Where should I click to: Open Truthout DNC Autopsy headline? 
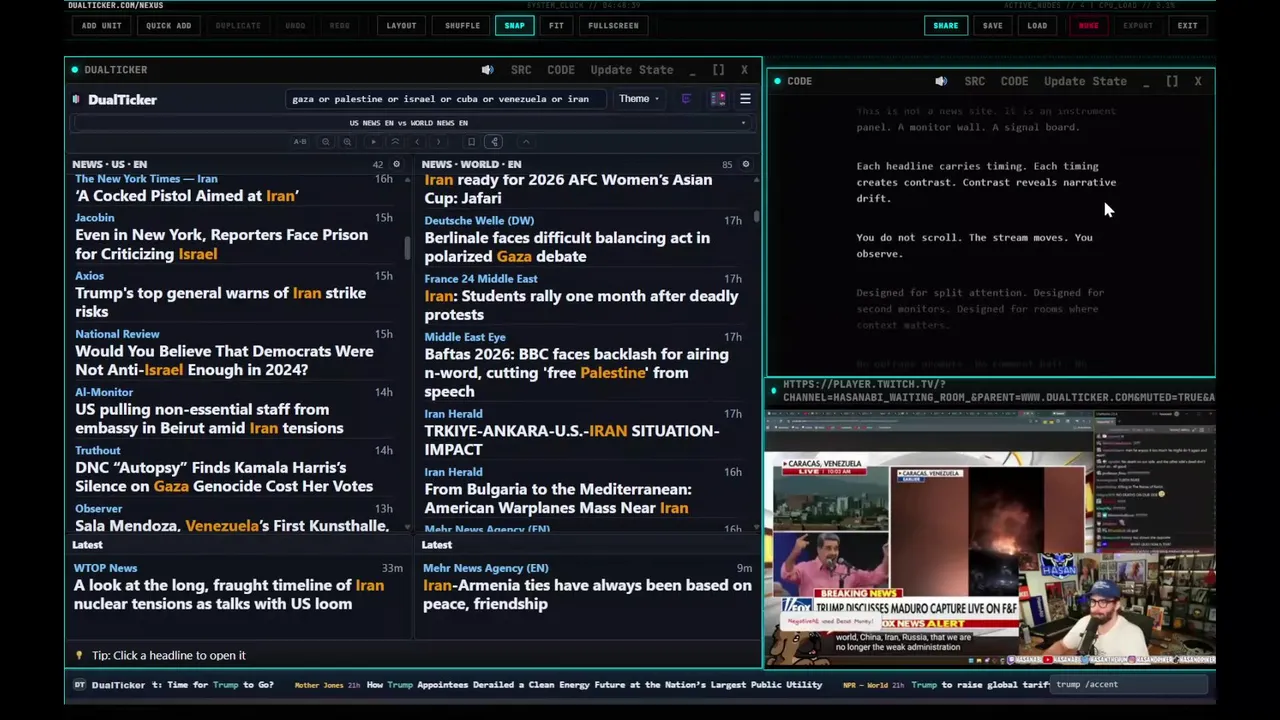[x=224, y=476]
